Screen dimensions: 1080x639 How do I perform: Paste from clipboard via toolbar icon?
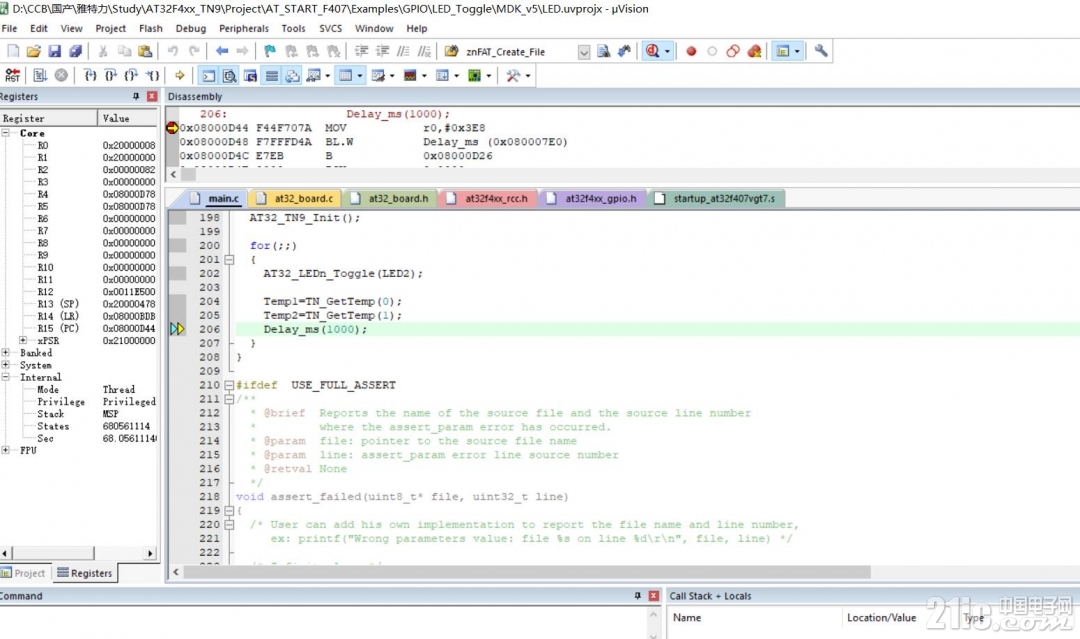pyautogui.click(x=145, y=51)
